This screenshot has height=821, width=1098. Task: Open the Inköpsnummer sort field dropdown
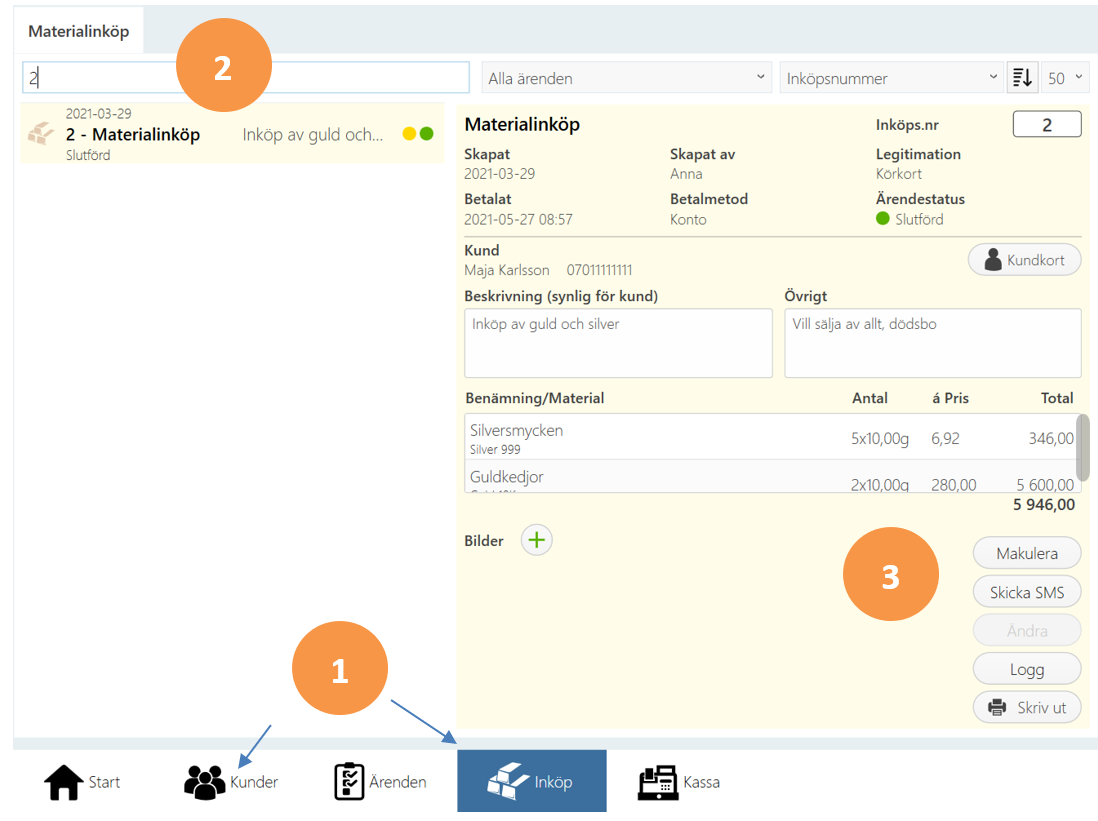[x=891, y=78]
